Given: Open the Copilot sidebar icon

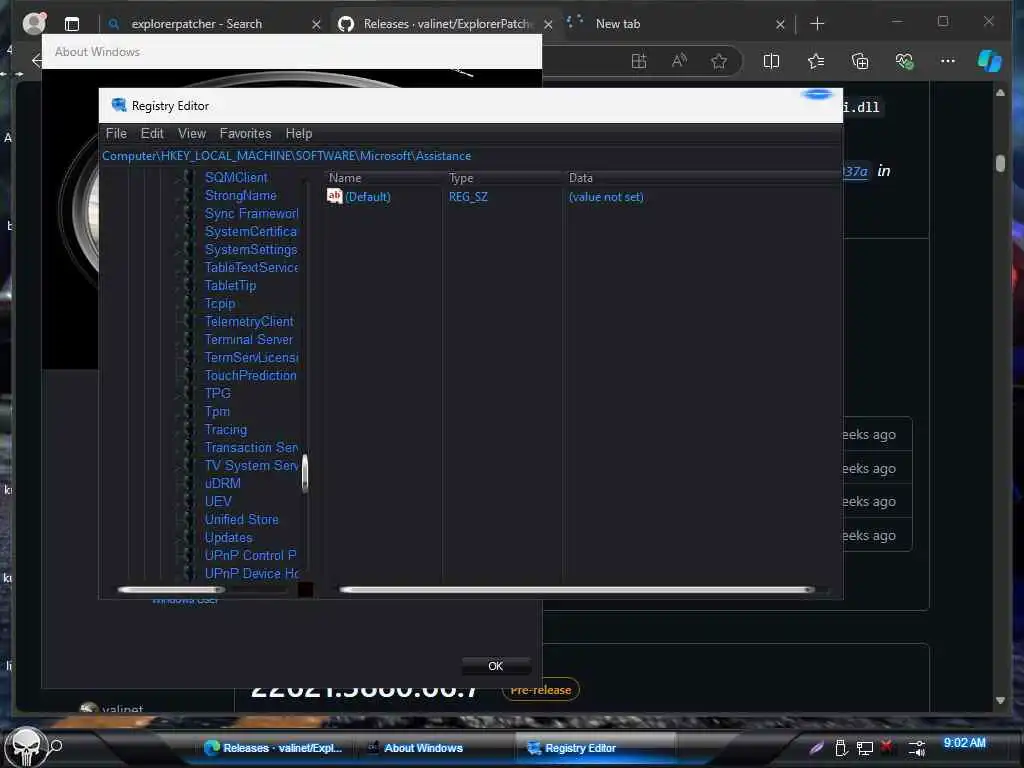Looking at the screenshot, I should (x=989, y=61).
